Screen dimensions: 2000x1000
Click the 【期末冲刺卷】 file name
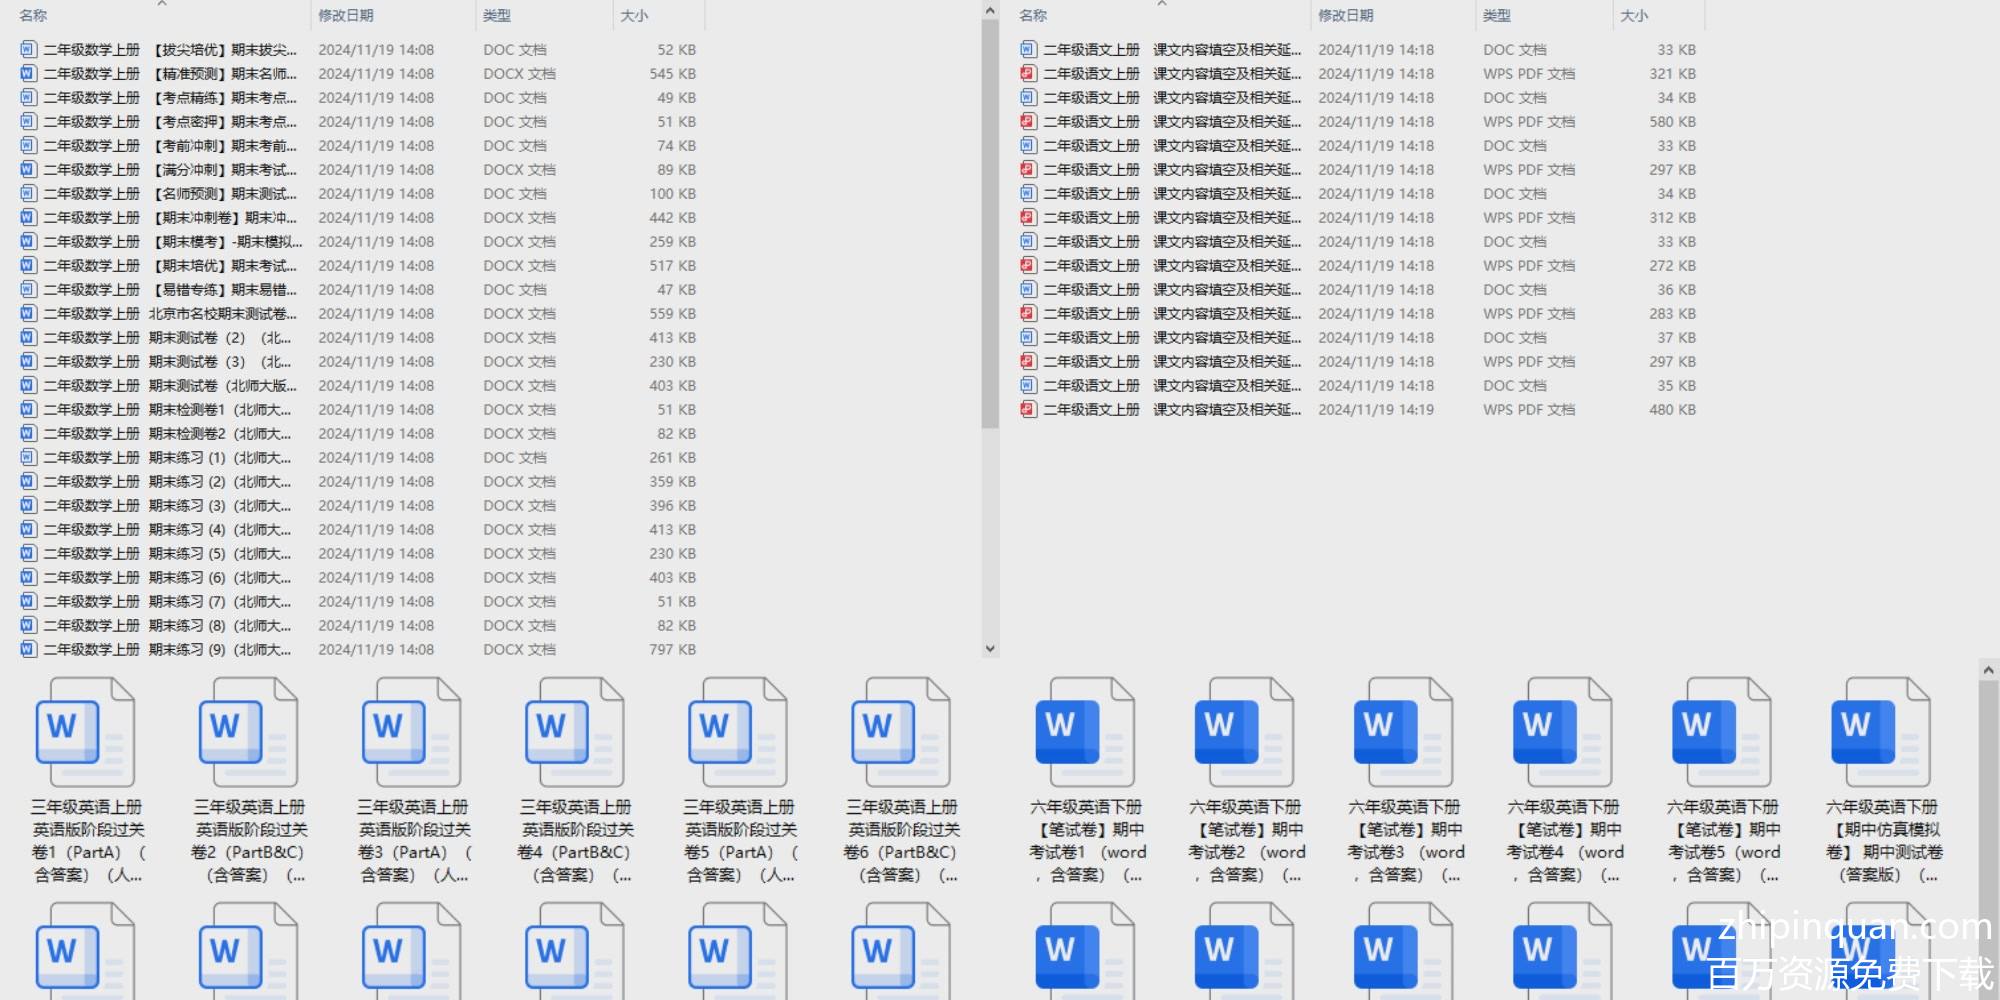pos(170,217)
